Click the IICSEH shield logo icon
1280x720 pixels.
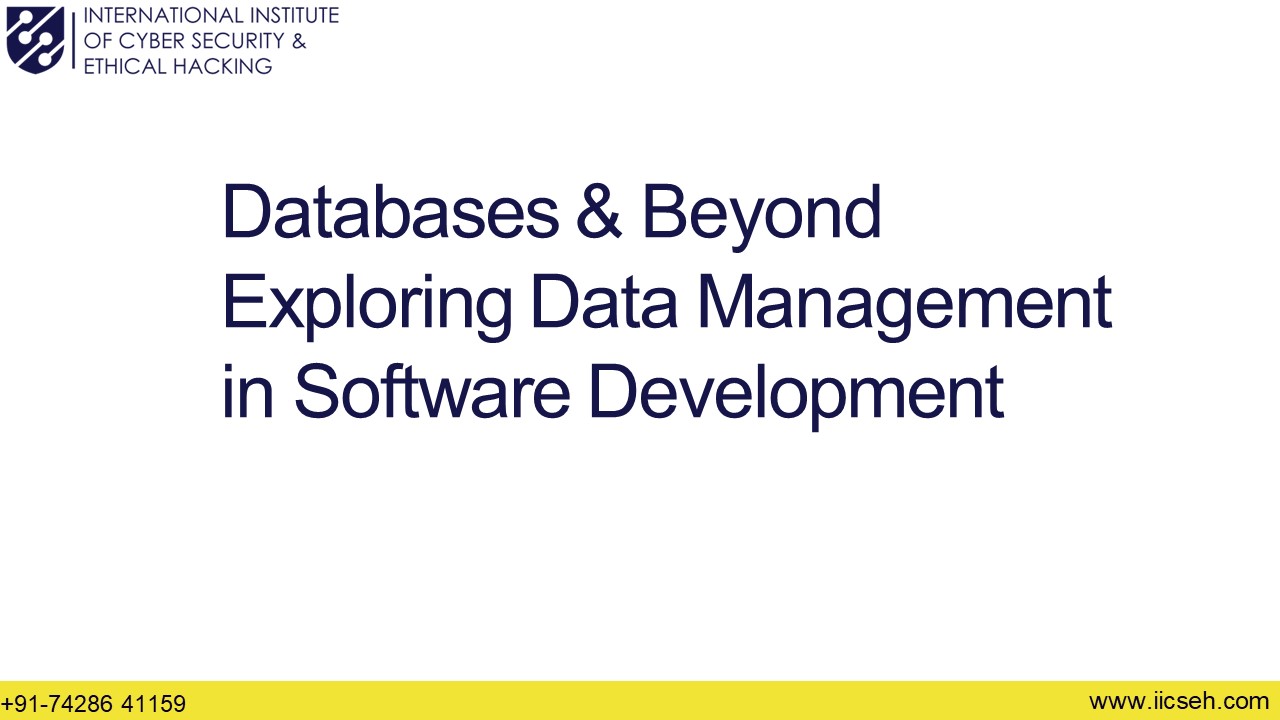(x=35, y=39)
